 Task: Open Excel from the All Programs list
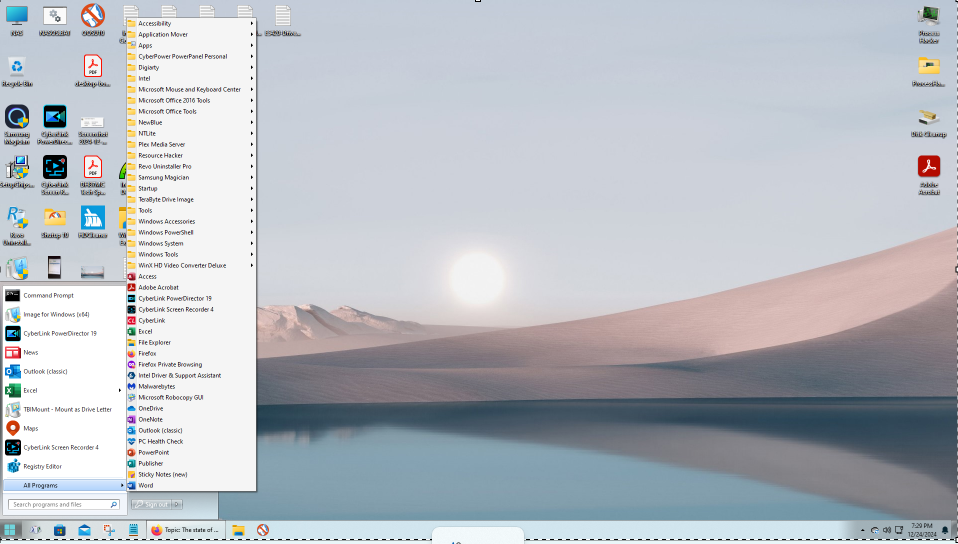(x=191, y=331)
